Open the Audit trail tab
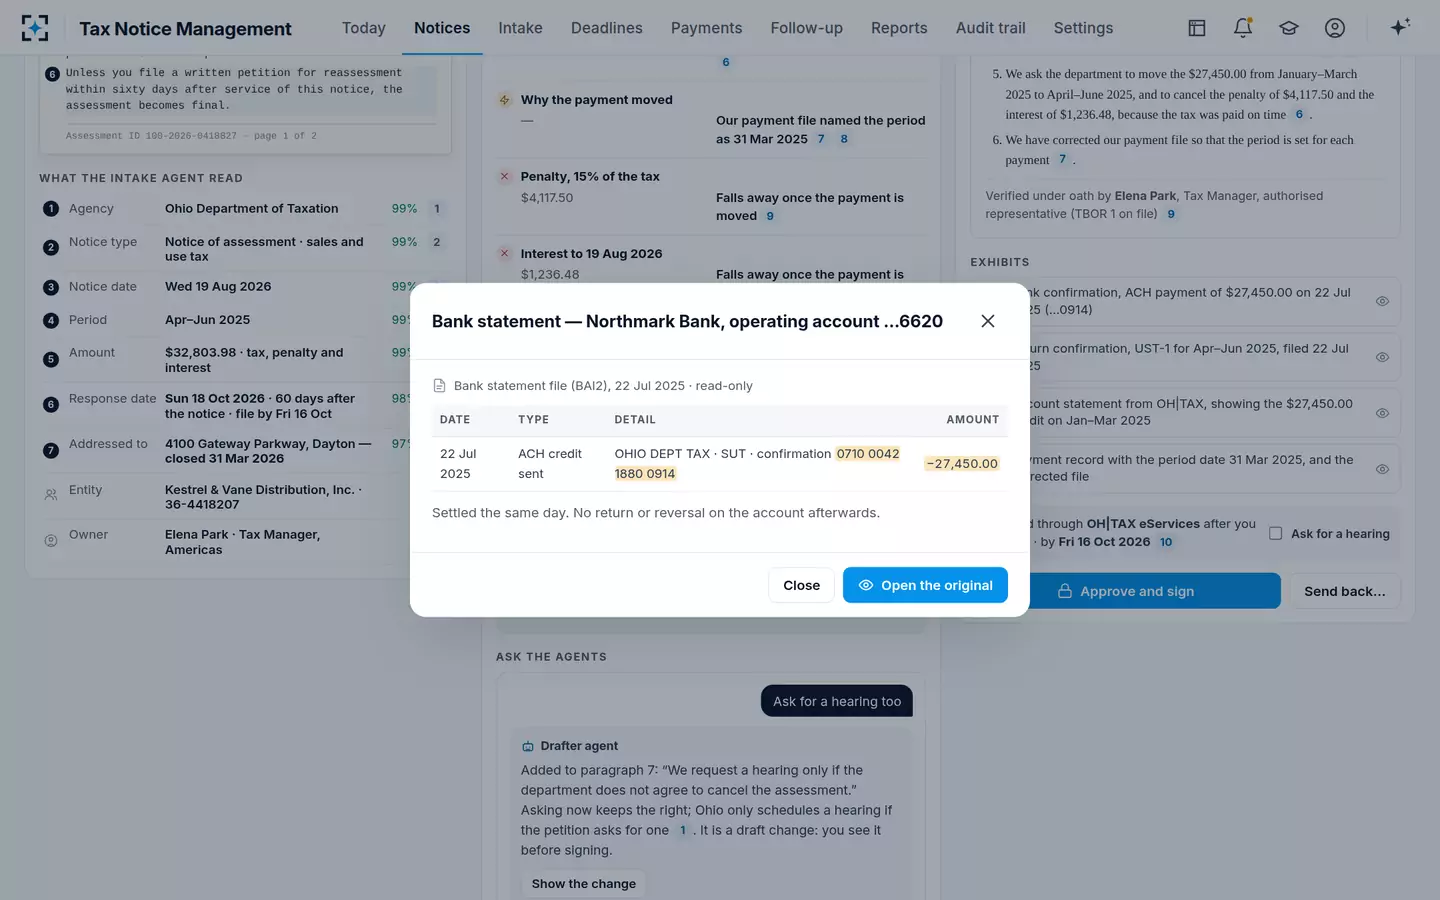 [x=991, y=28]
